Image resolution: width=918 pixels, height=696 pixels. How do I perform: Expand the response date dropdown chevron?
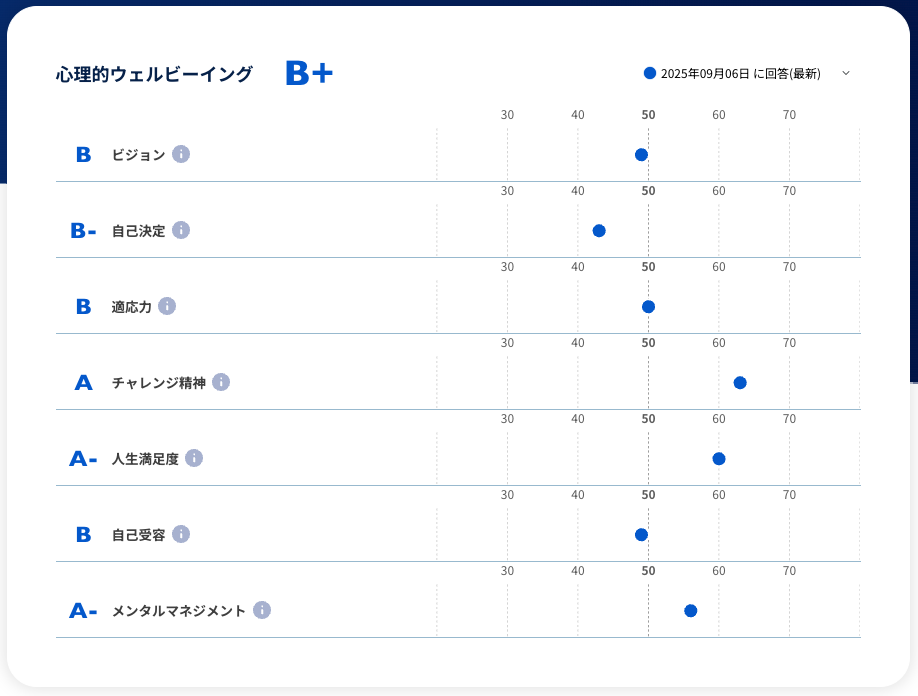point(846,73)
